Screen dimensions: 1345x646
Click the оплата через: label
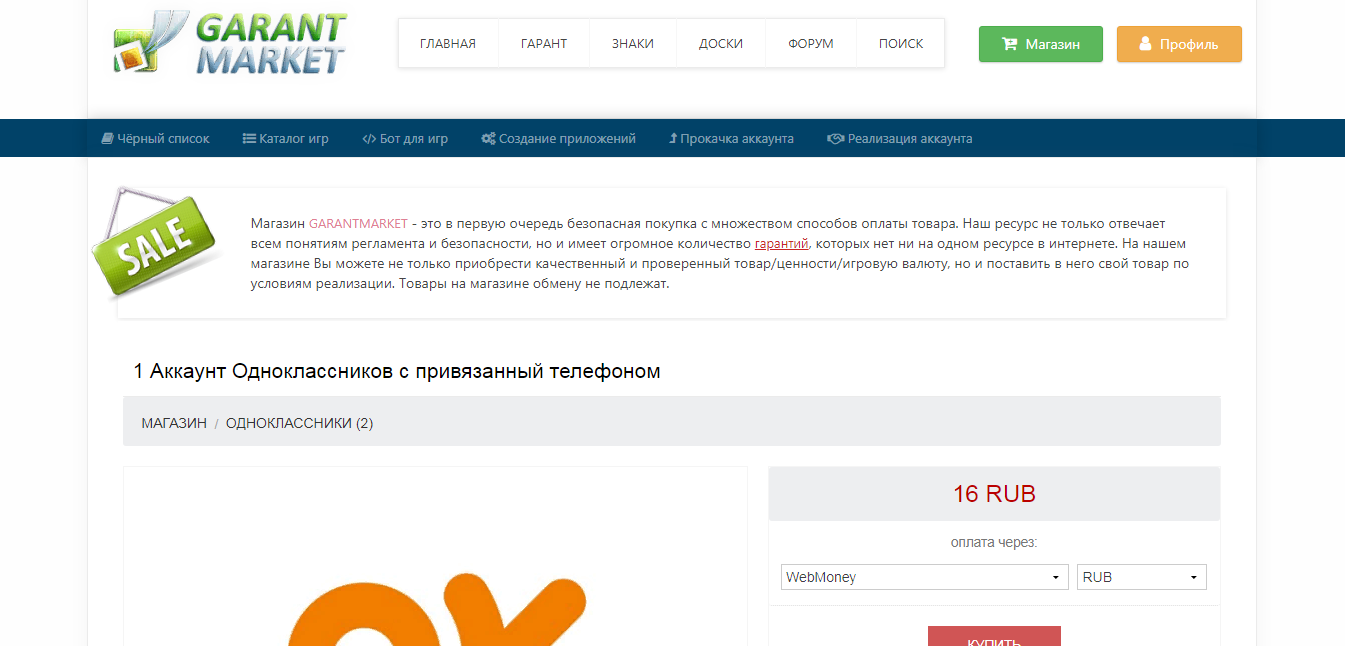pyautogui.click(x=994, y=543)
